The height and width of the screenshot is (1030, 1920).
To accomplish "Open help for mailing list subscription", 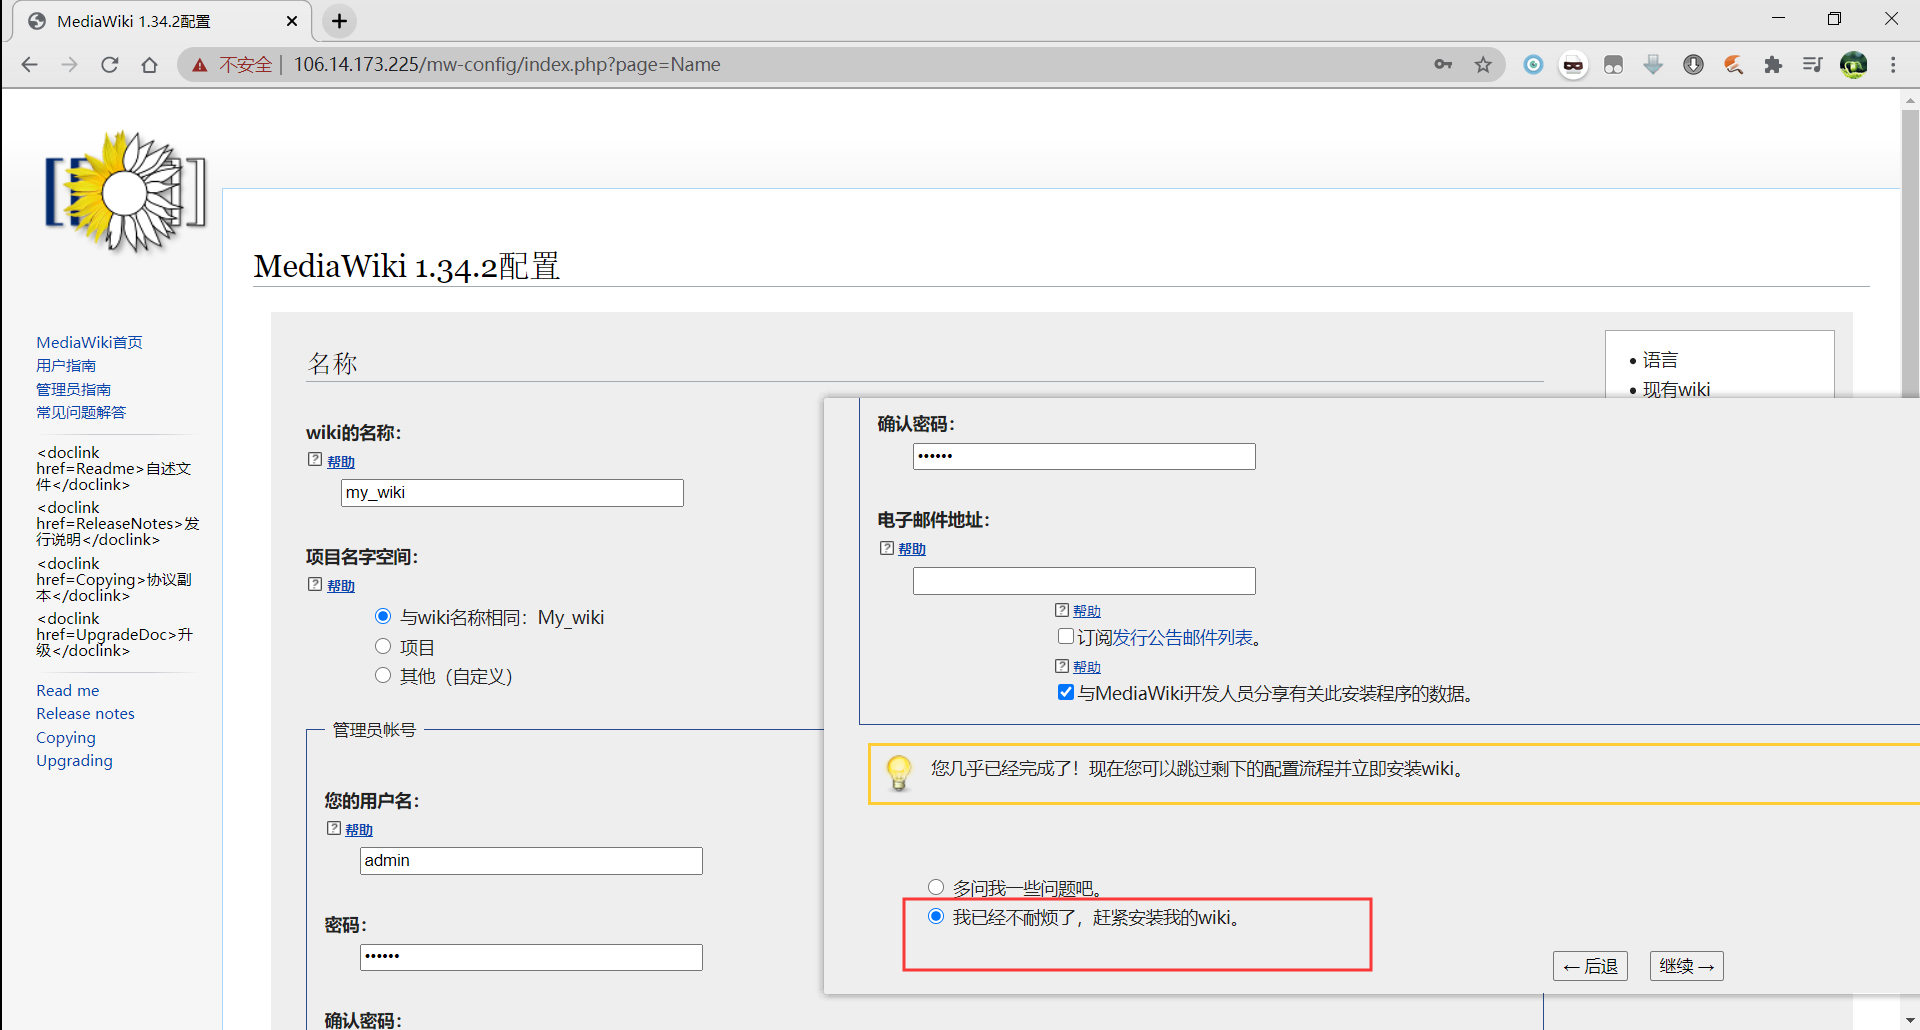I will click(1087, 611).
